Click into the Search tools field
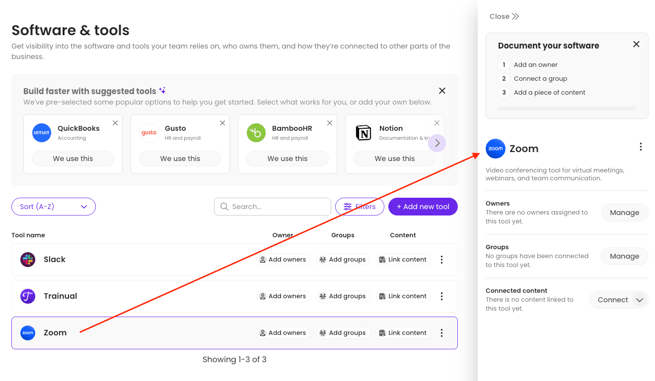The image size is (655, 381). pyautogui.click(x=272, y=206)
